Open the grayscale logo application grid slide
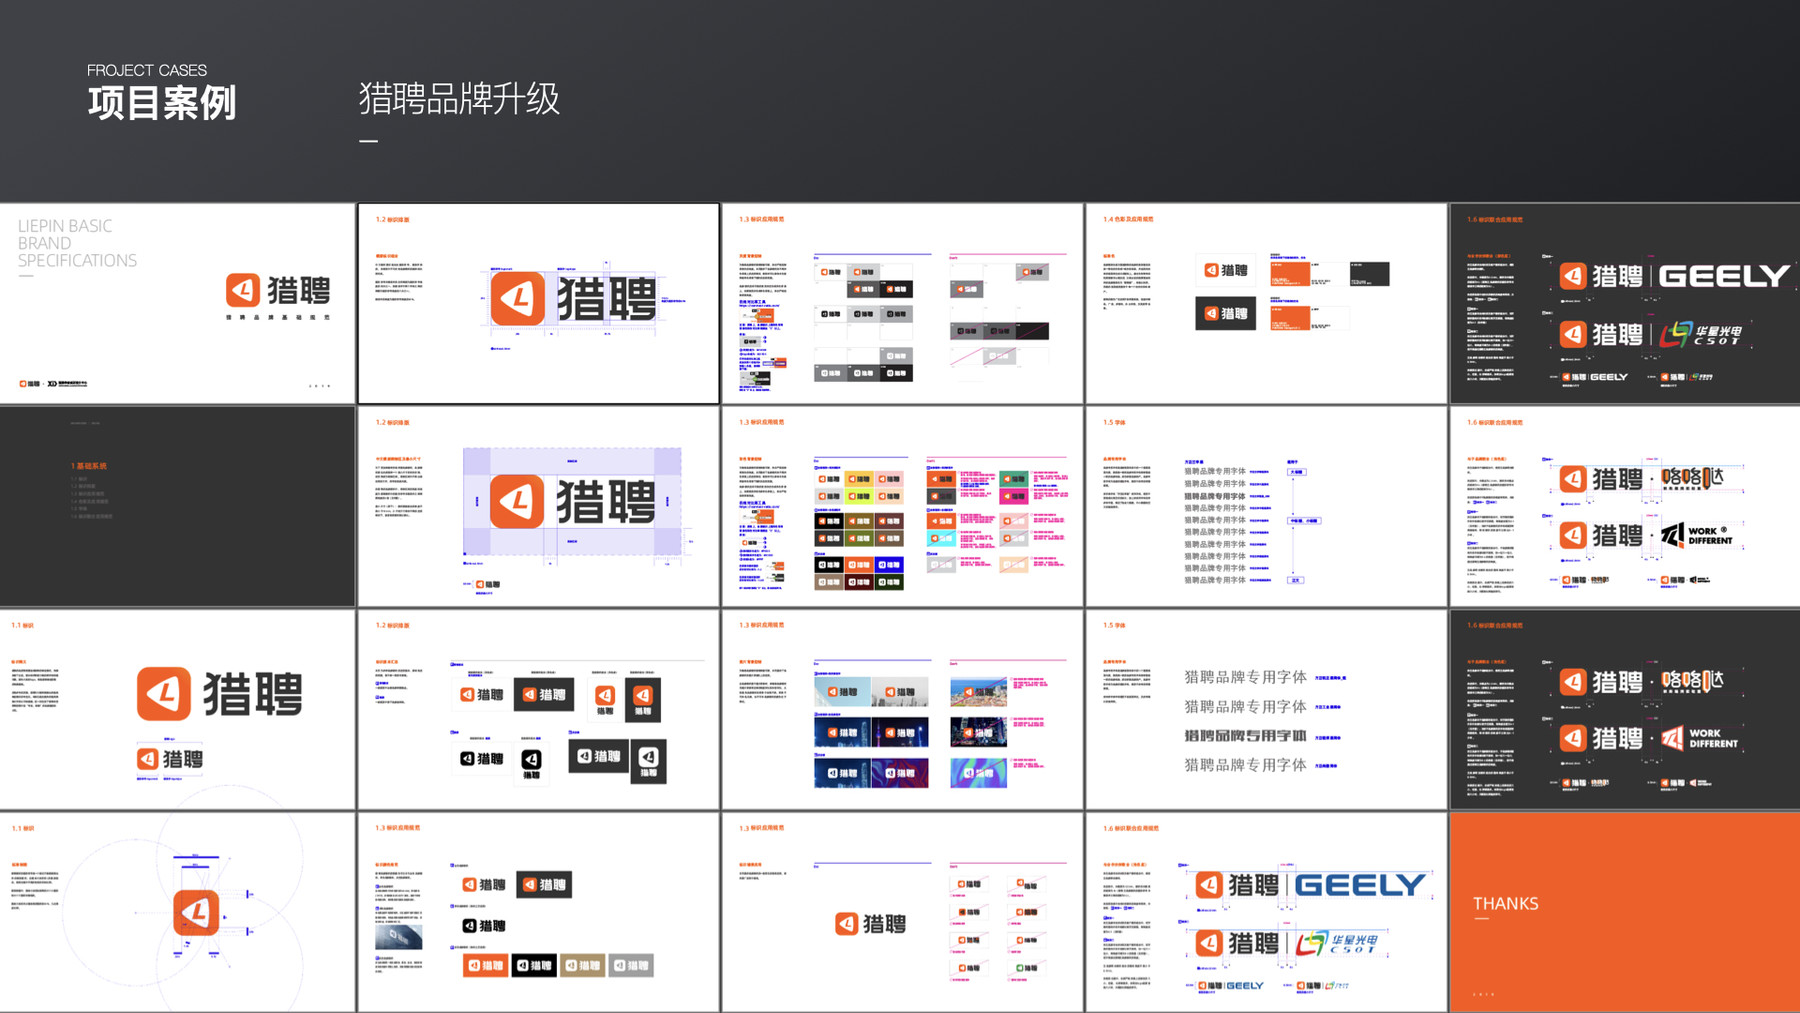Image resolution: width=1800 pixels, height=1013 pixels. (x=902, y=304)
